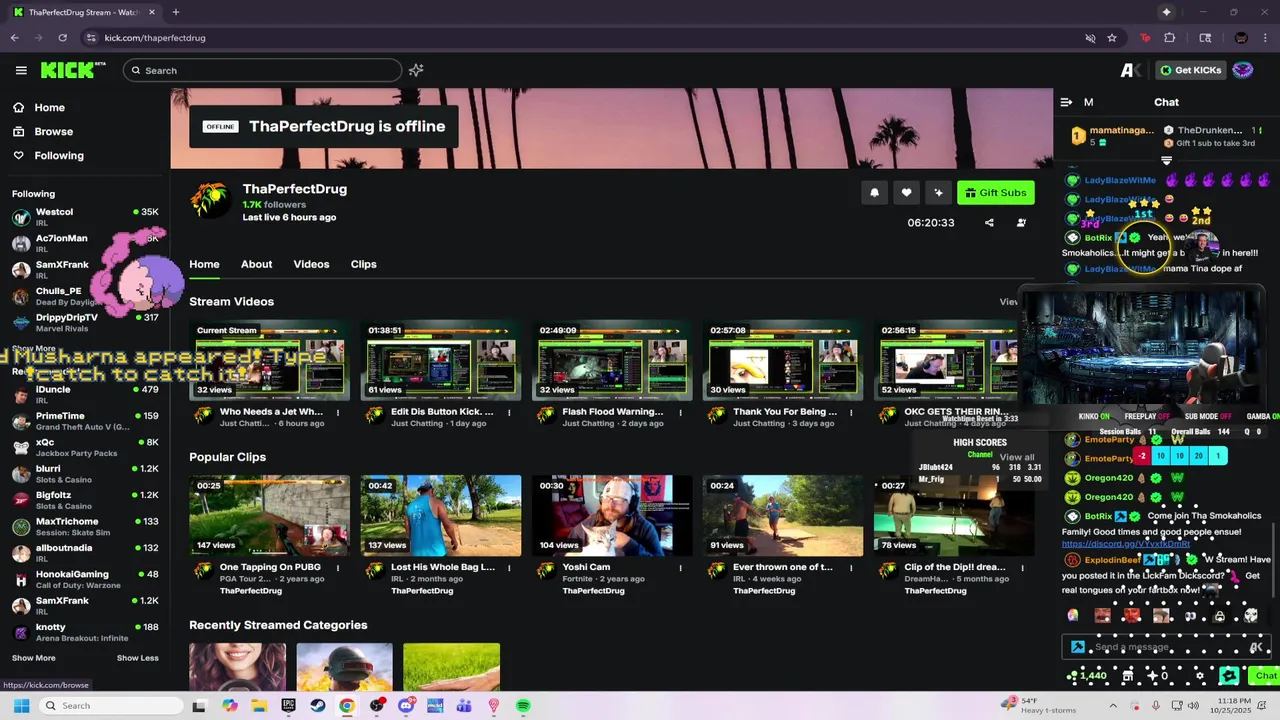Click the Send a message chat input
This screenshot has height=720, width=1280.
(x=1165, y=647)
